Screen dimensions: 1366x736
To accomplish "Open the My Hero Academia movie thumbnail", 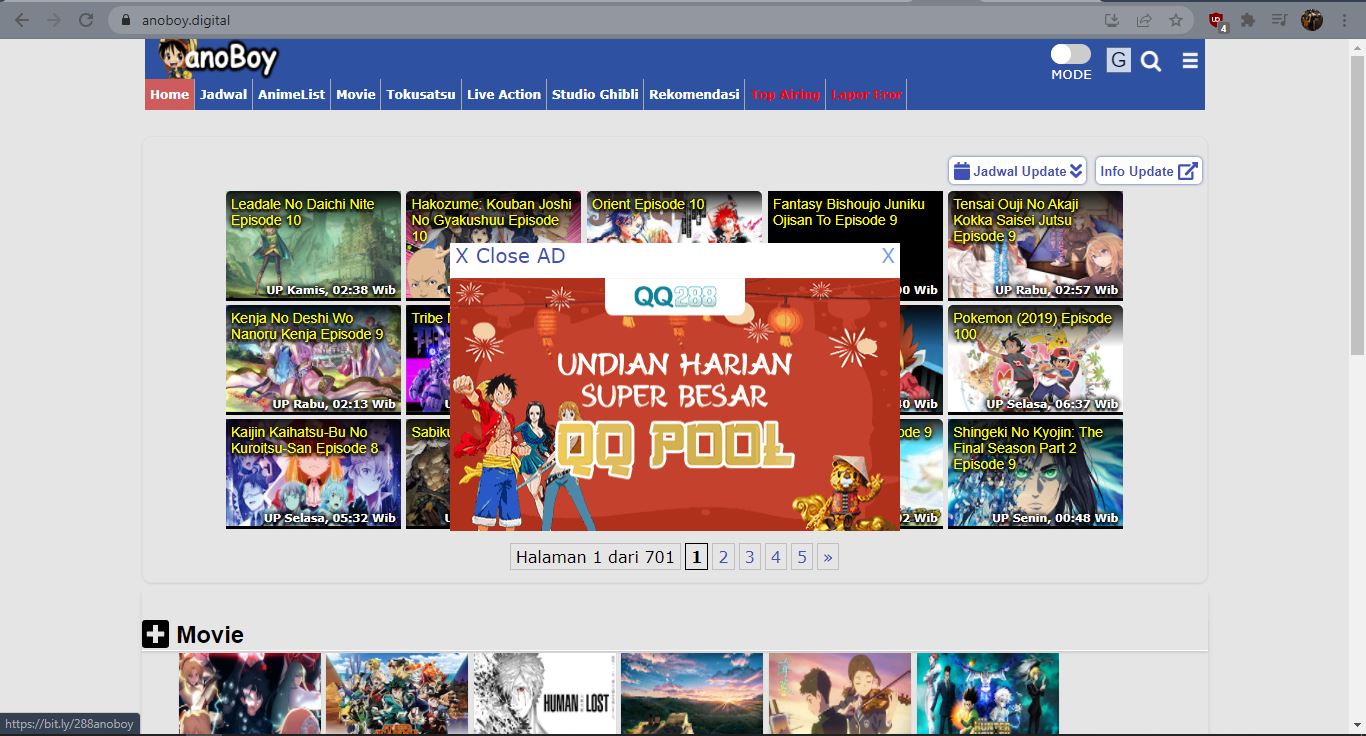I will [x=396, y=694].
